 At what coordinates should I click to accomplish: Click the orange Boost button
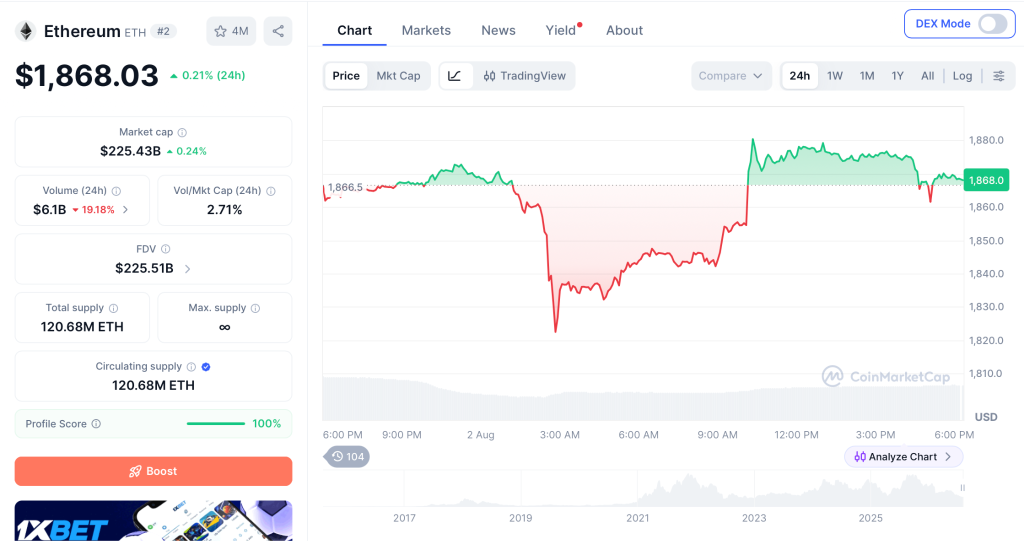point(153,471)
